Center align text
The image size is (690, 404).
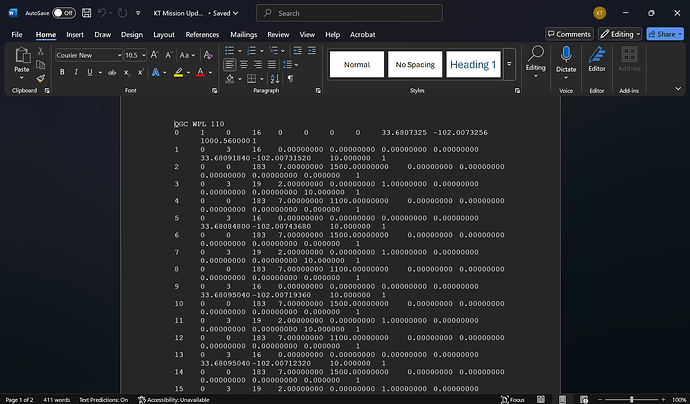click(x=244, y=65)
